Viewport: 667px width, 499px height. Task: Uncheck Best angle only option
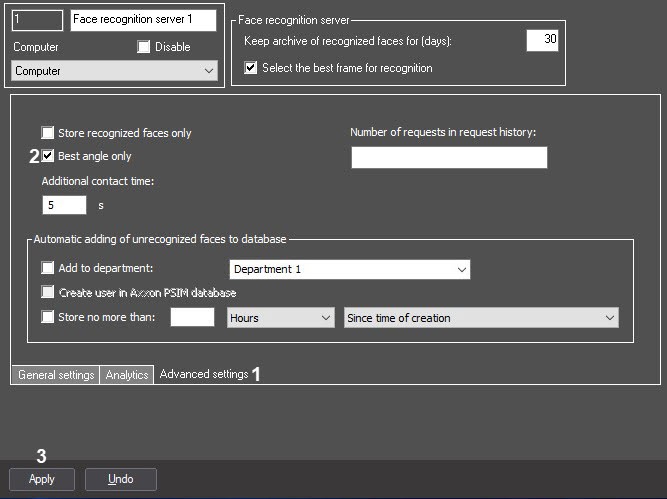pyautogui.click(x=48, y=156)
